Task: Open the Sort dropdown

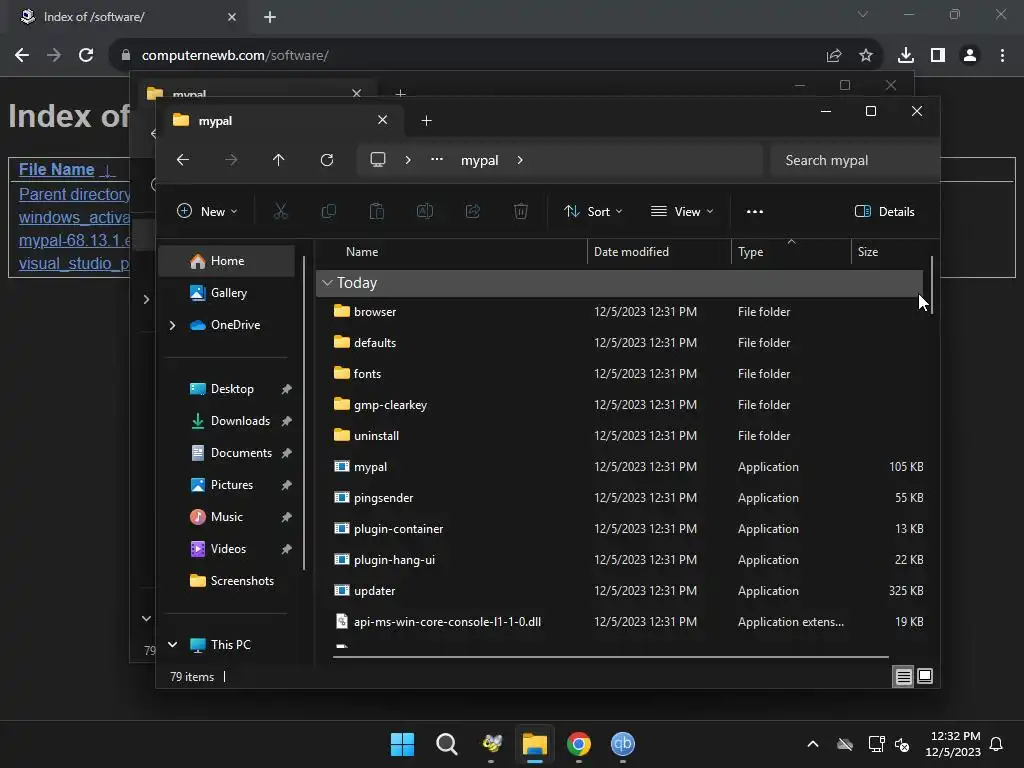Action: coord(593,212)
